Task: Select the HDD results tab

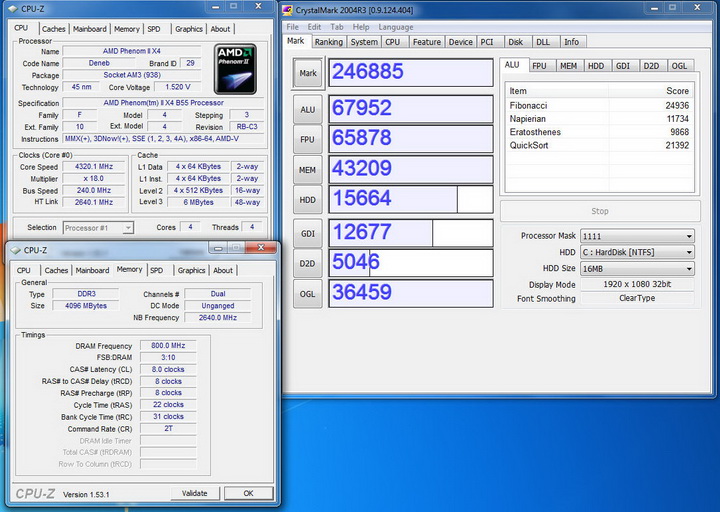Action: (x=596, y=66)
